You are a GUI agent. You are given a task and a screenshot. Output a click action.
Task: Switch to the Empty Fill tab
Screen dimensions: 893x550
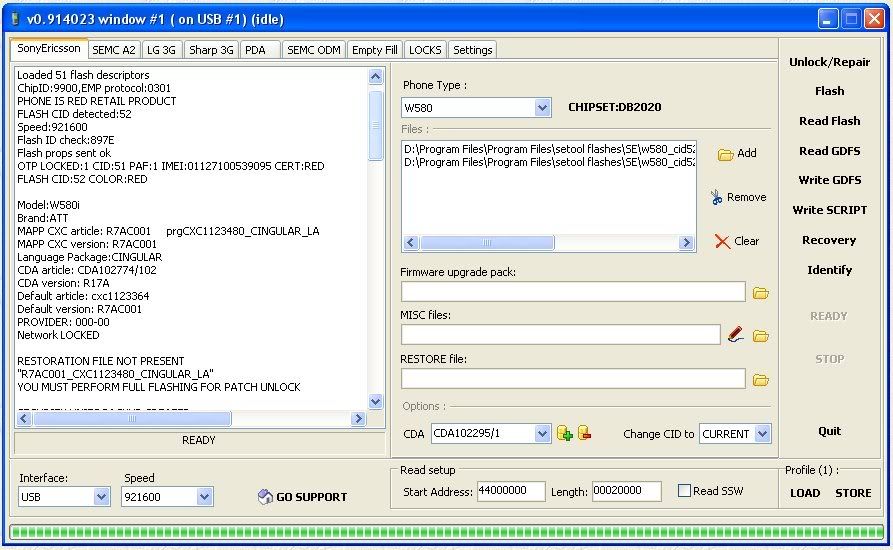click(375, 50)
